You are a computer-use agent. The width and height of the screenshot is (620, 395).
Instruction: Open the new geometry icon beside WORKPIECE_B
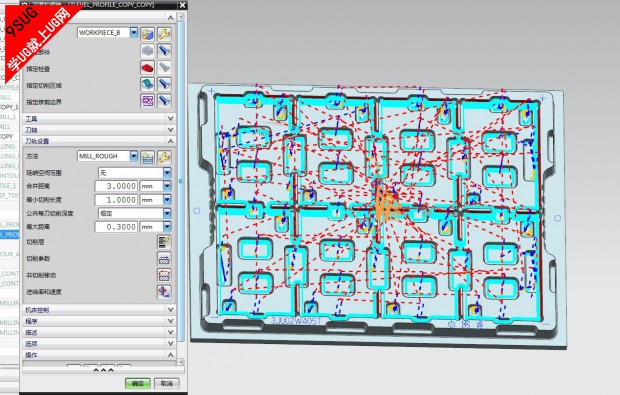(147, 34)
